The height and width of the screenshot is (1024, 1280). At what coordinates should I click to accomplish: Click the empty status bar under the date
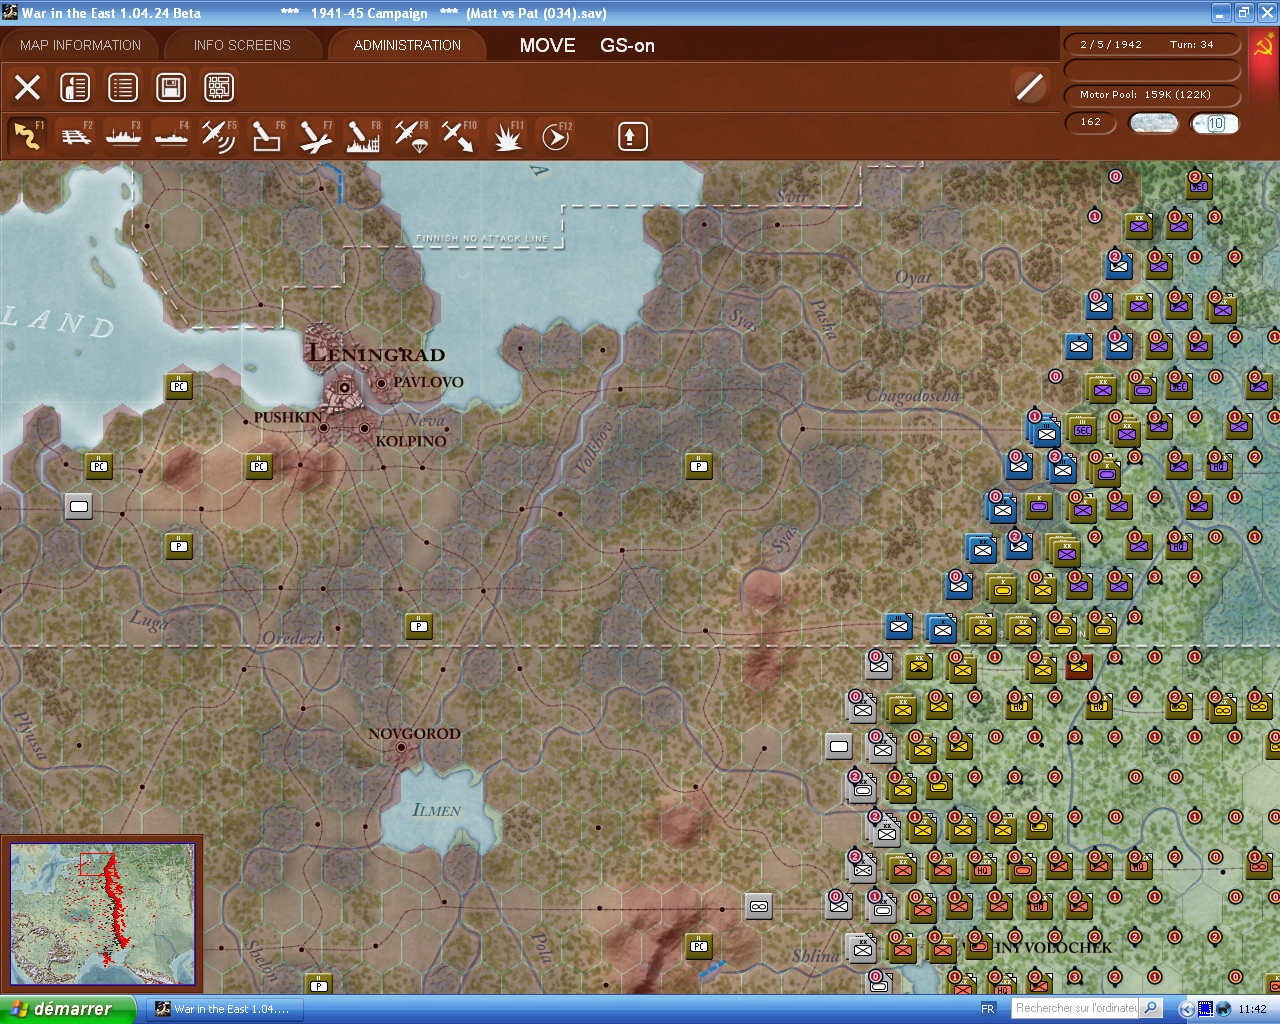[1152, 70]
